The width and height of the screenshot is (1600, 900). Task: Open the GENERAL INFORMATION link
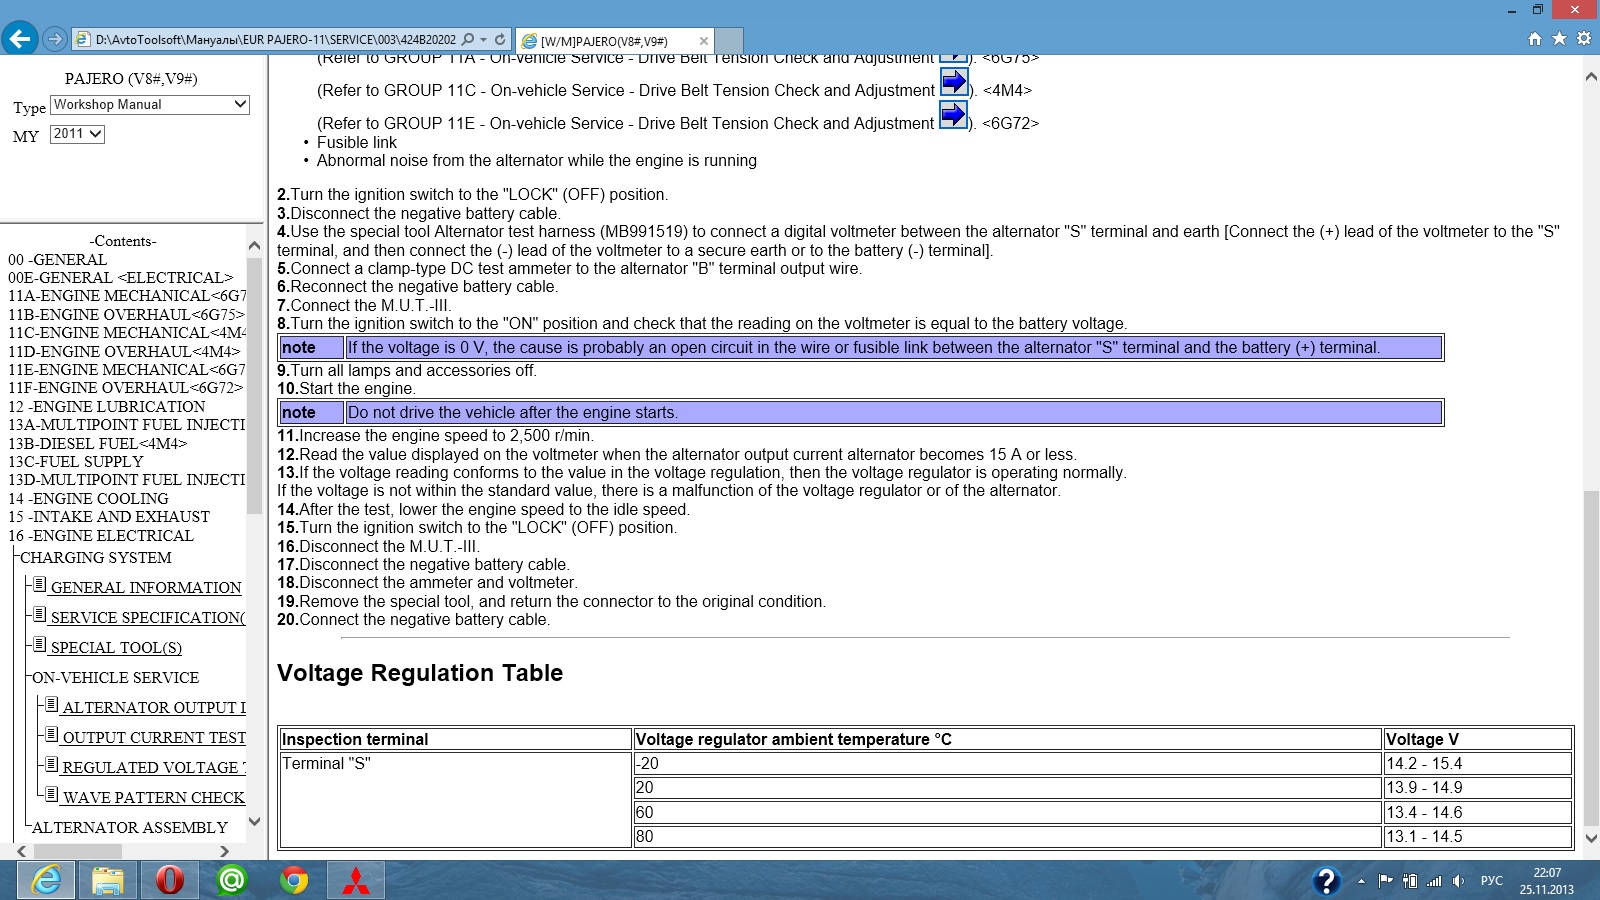pos(146,588)
